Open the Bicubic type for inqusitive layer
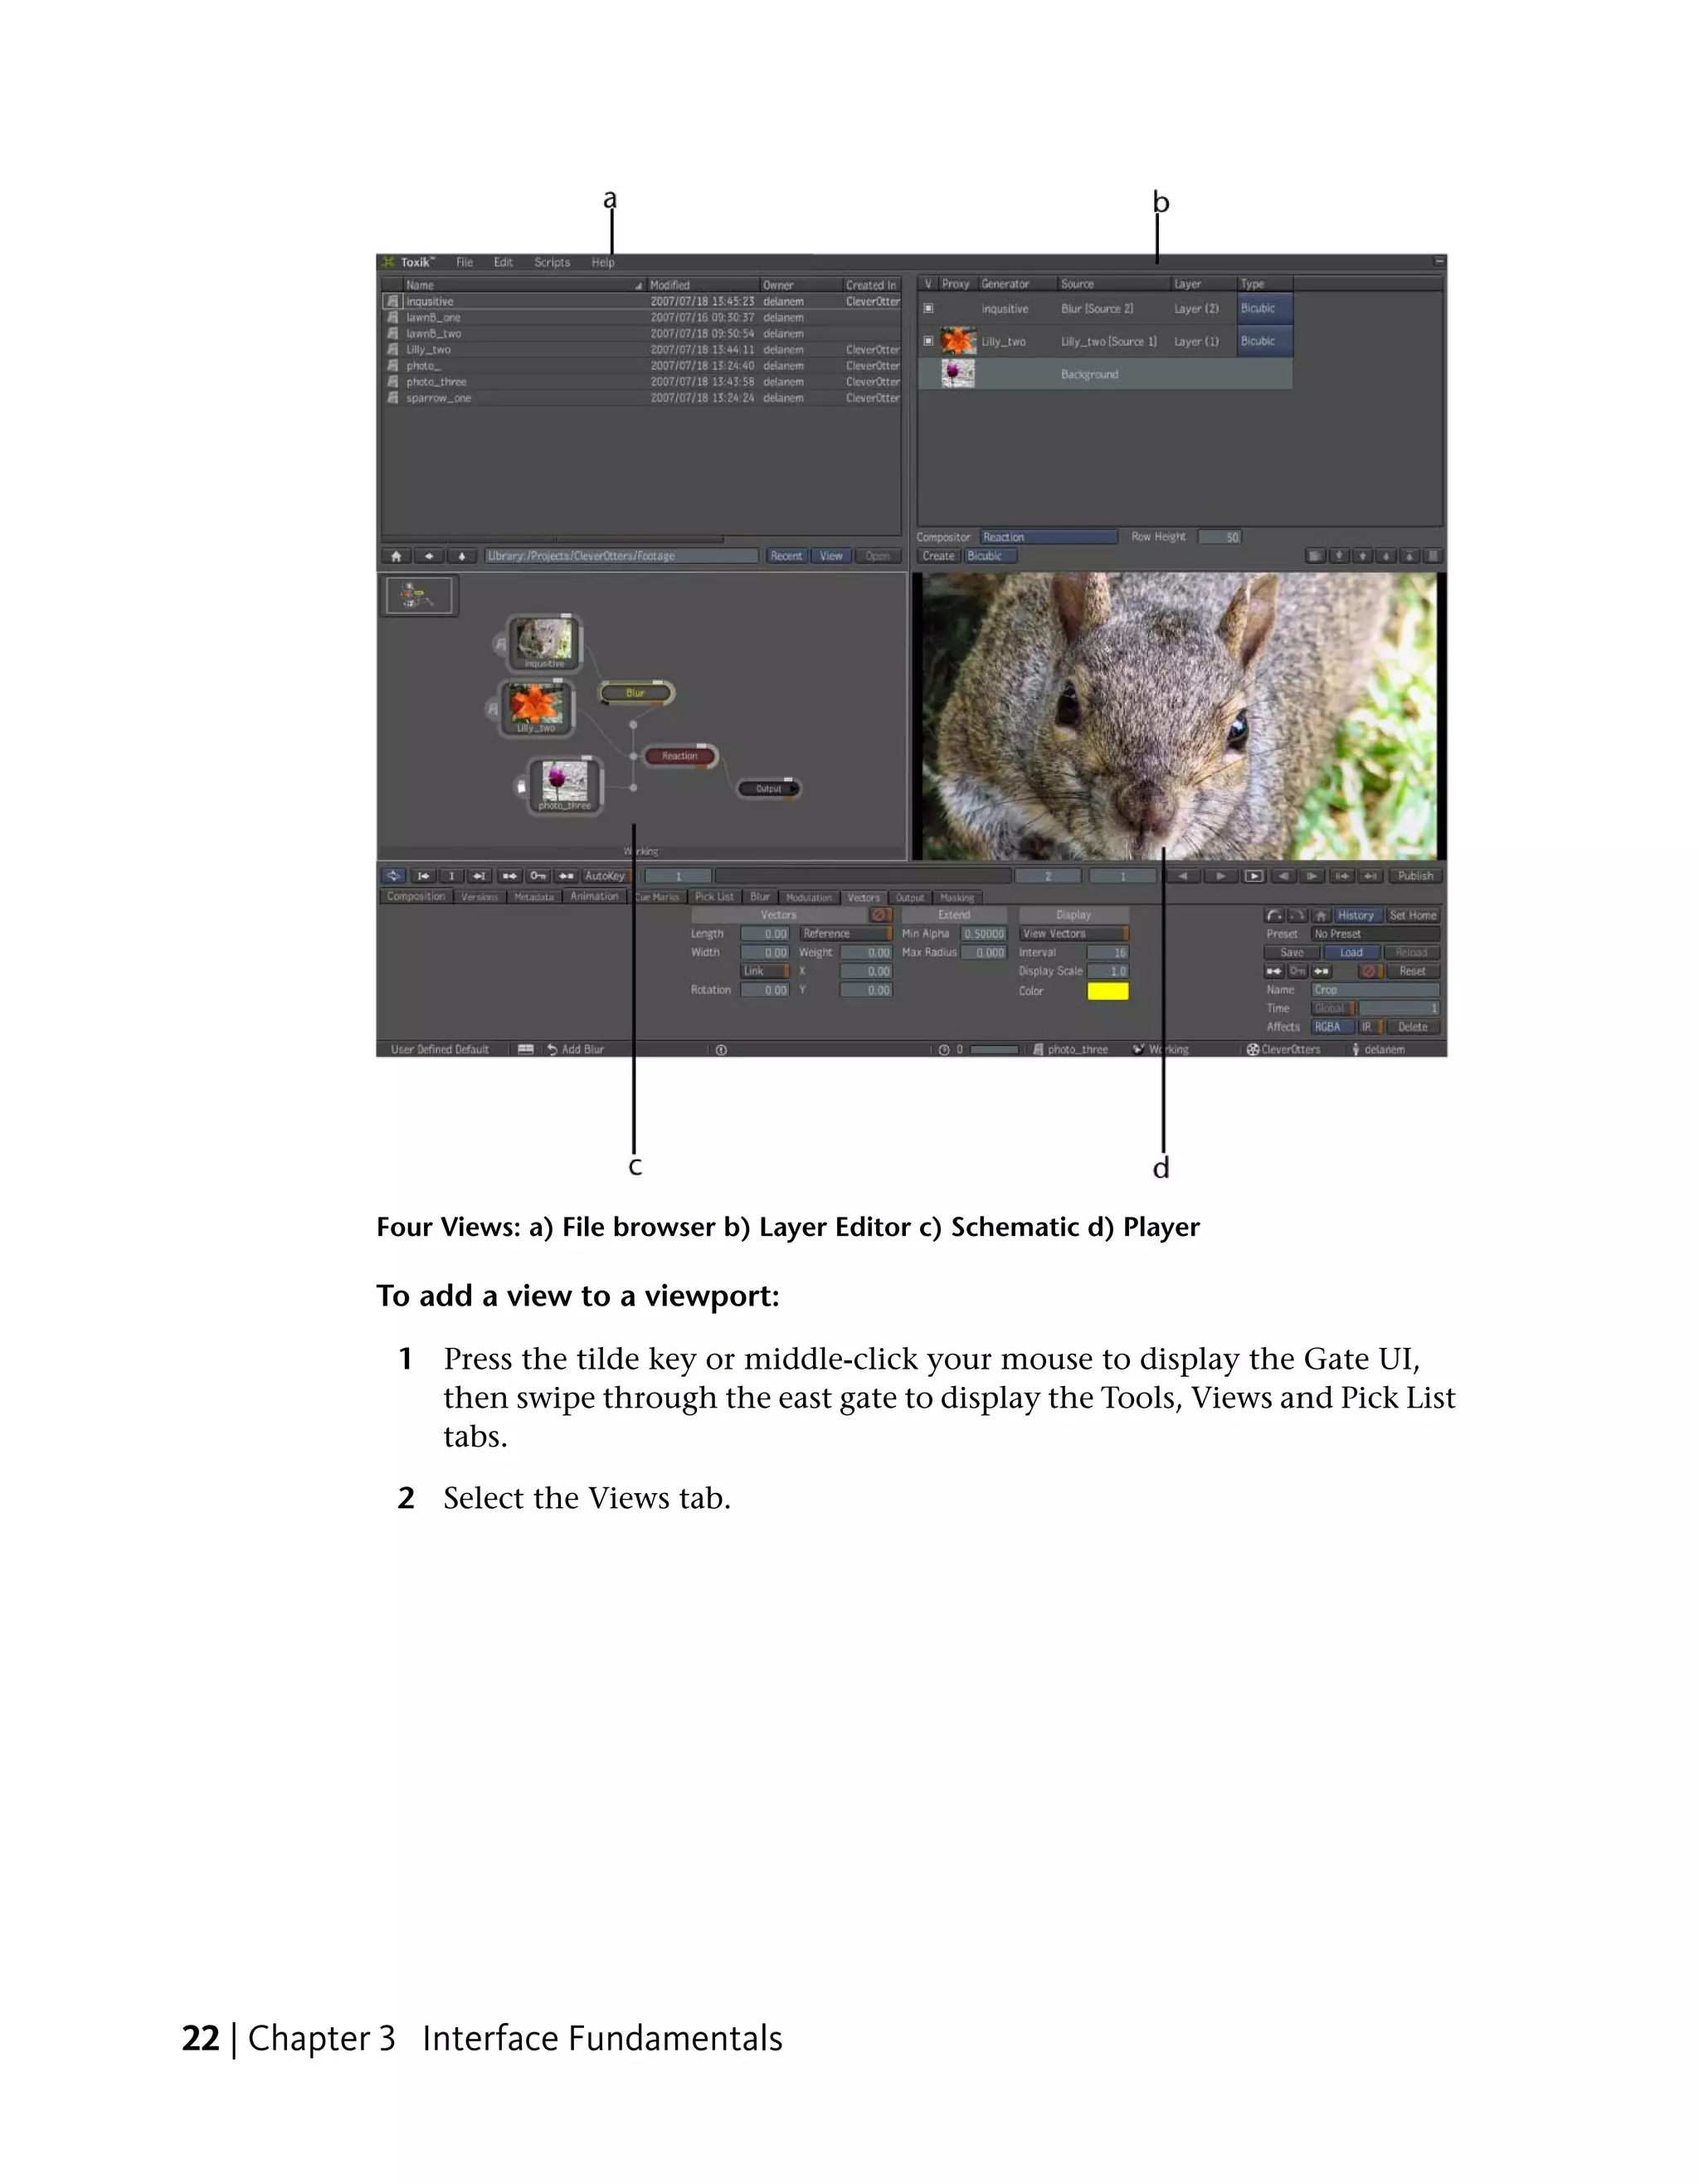The image size is (1699, 2184). coord(1264,308)
